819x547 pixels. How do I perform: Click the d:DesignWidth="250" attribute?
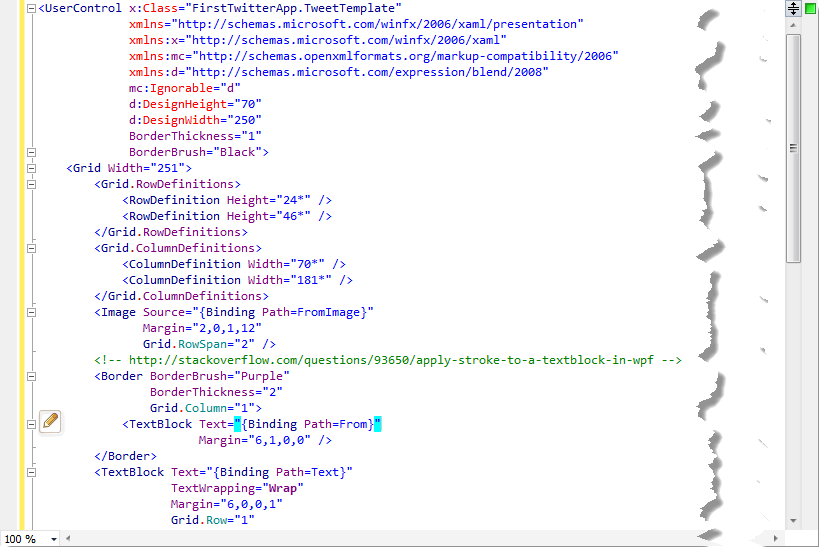coord(195,120)
